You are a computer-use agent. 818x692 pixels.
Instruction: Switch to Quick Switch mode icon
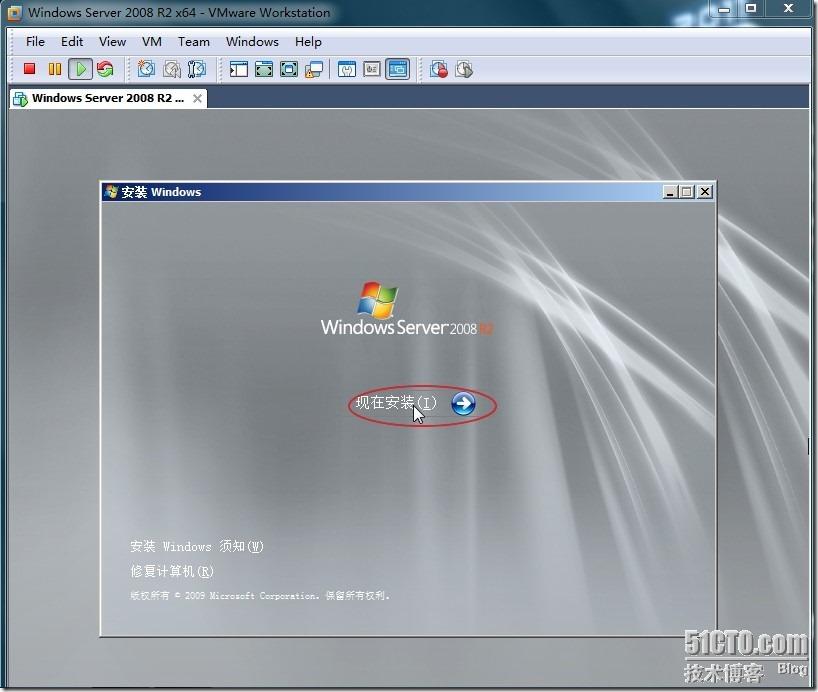pyautogui.click(x=264, y=69)
